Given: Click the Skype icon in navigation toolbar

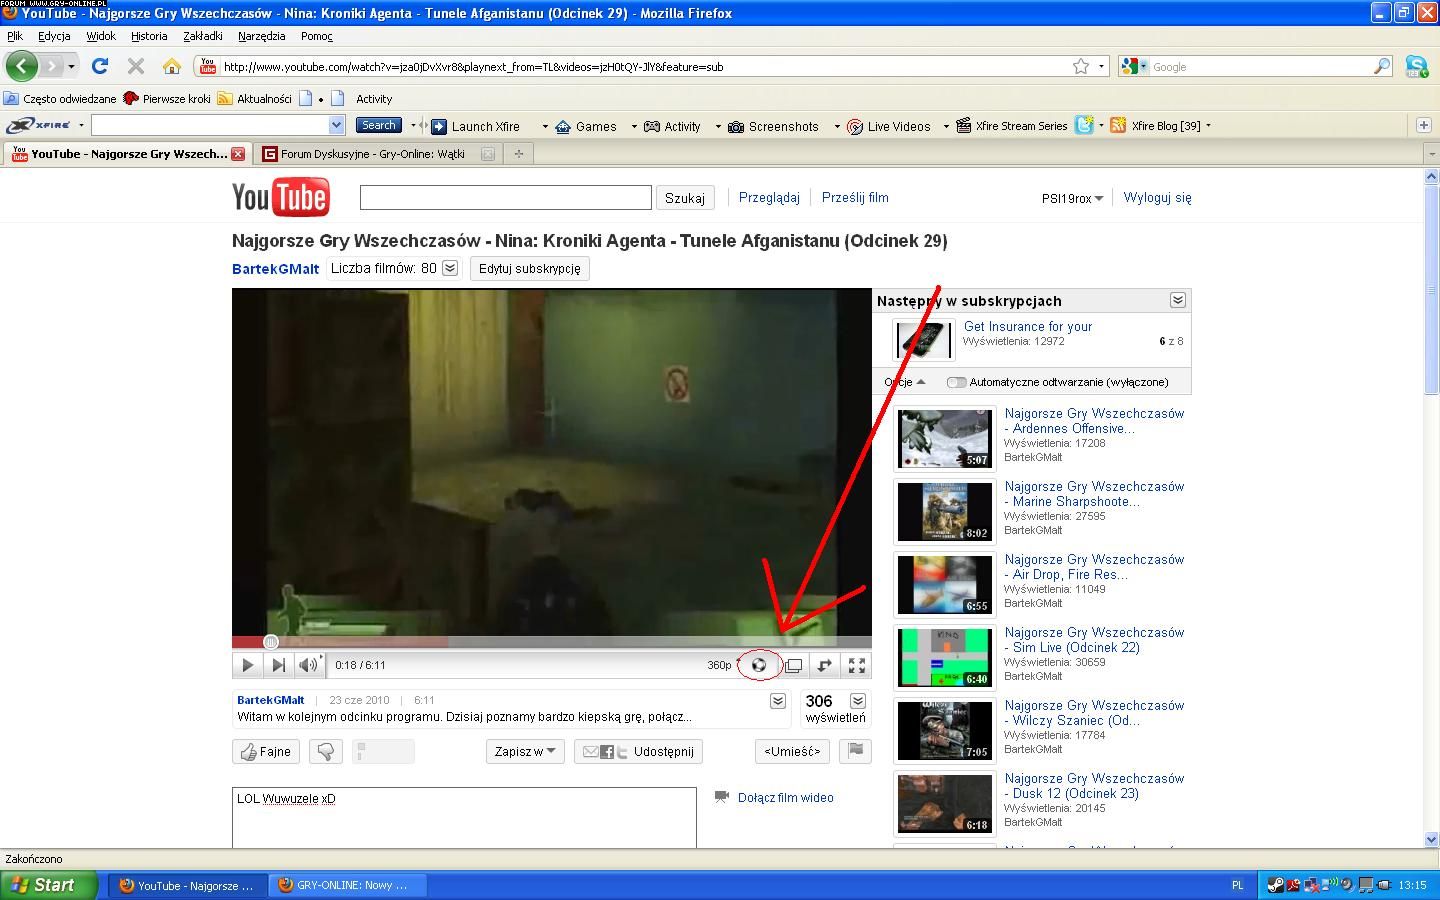Looking at the screenshot, I should click(1417, 67).
